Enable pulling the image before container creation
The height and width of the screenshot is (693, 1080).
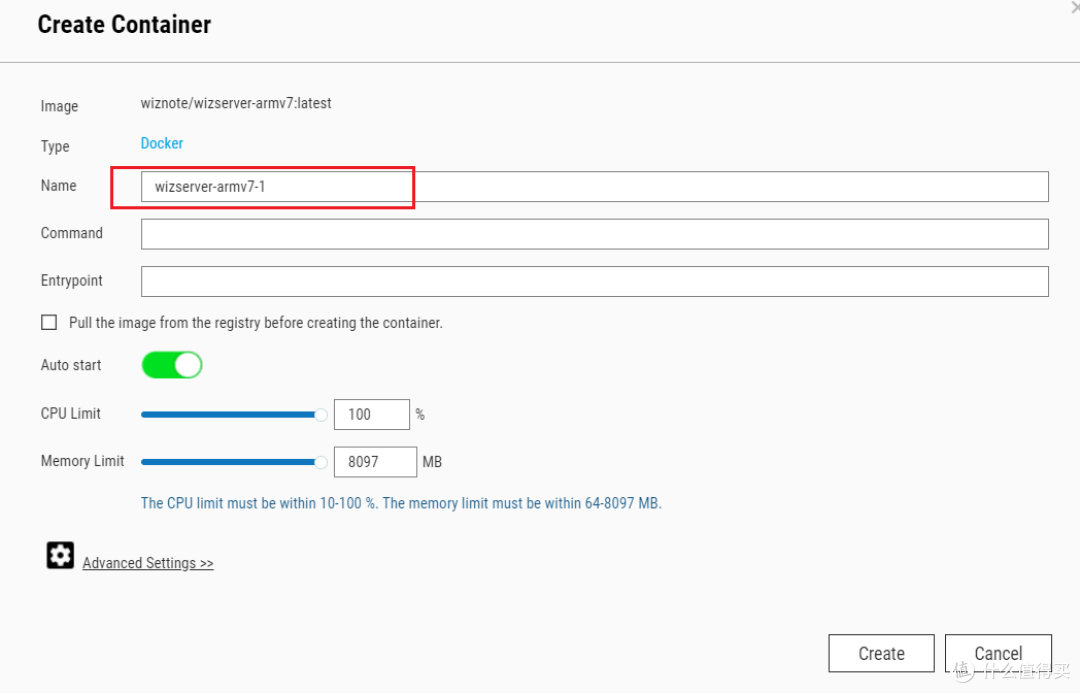pos(49,322)
